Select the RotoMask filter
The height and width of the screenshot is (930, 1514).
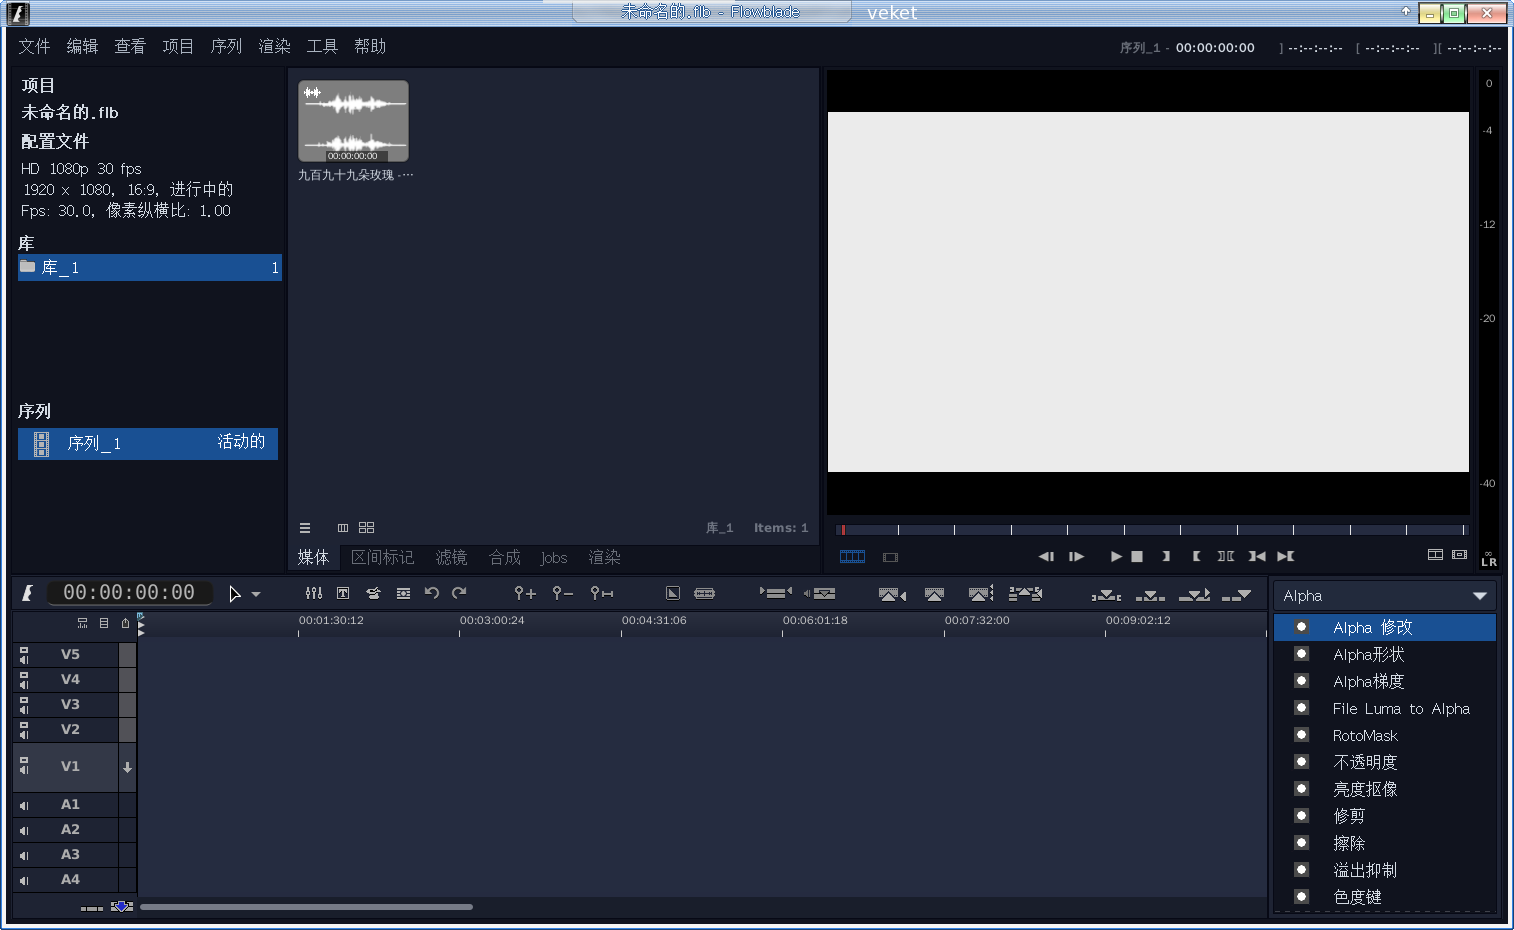coord(1385,735)
